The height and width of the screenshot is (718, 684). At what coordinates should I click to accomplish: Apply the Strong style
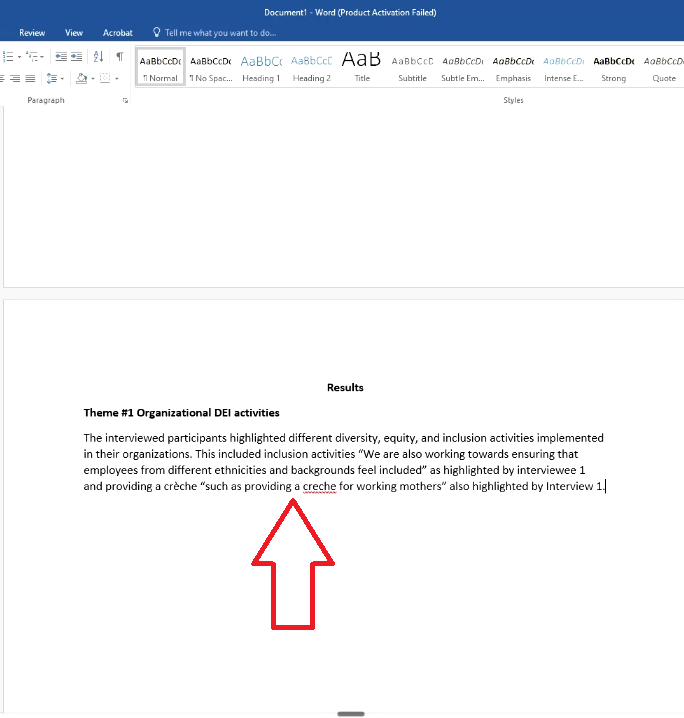pyautogui.click(x=613, y=67)
